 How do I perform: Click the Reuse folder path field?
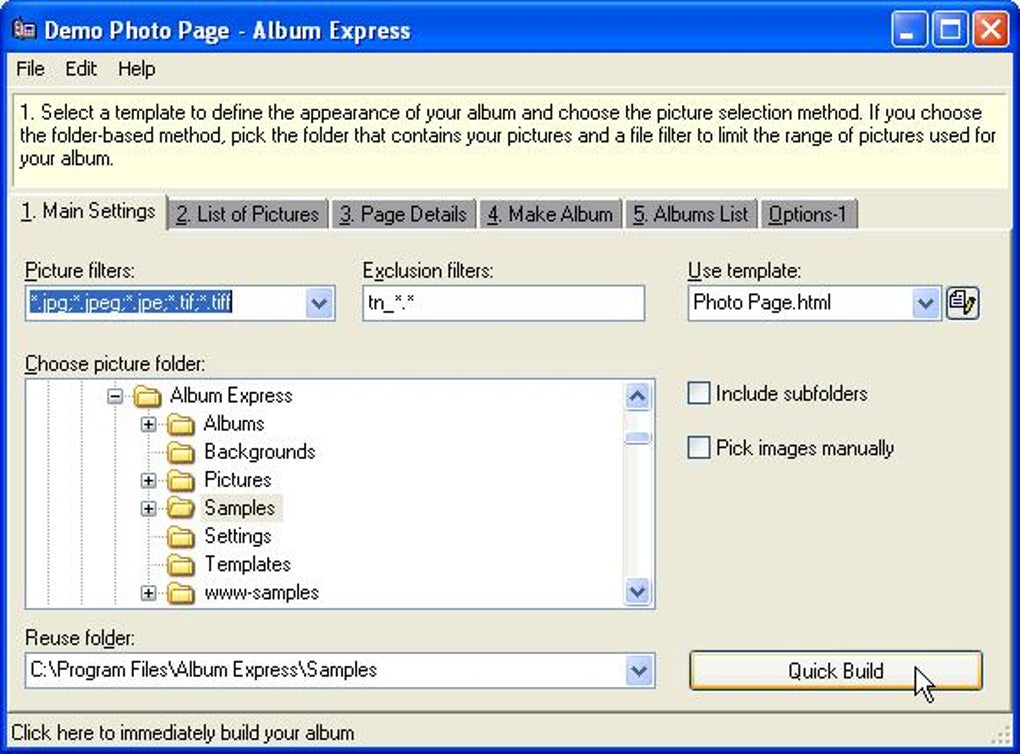tap(325, 671)
